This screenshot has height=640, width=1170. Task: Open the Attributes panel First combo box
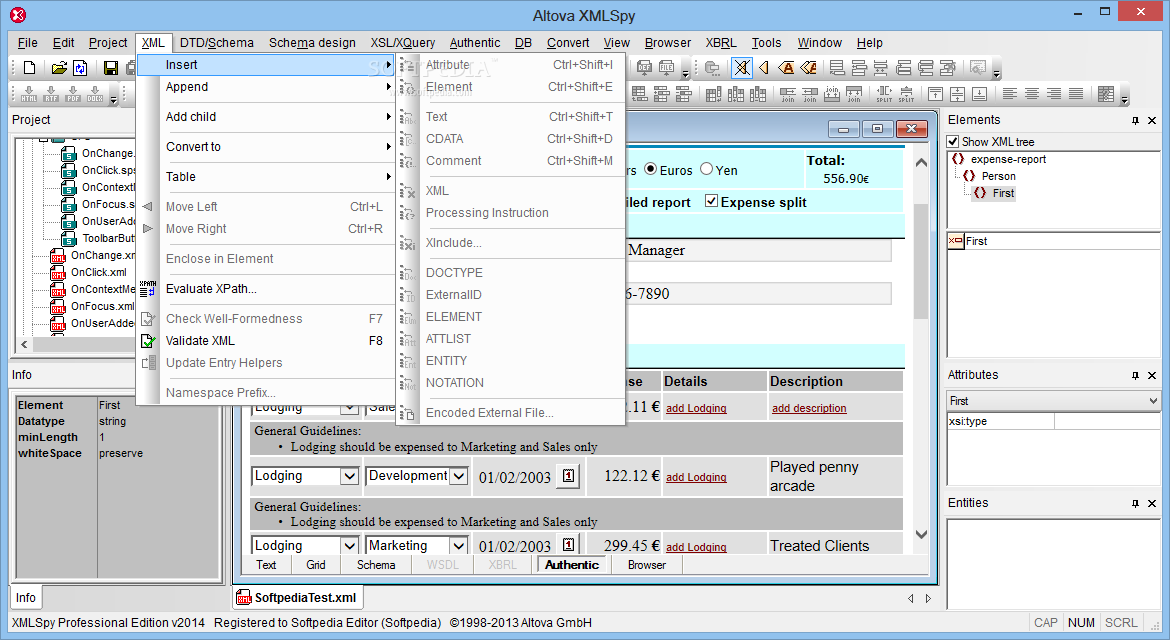(1053, 401)
